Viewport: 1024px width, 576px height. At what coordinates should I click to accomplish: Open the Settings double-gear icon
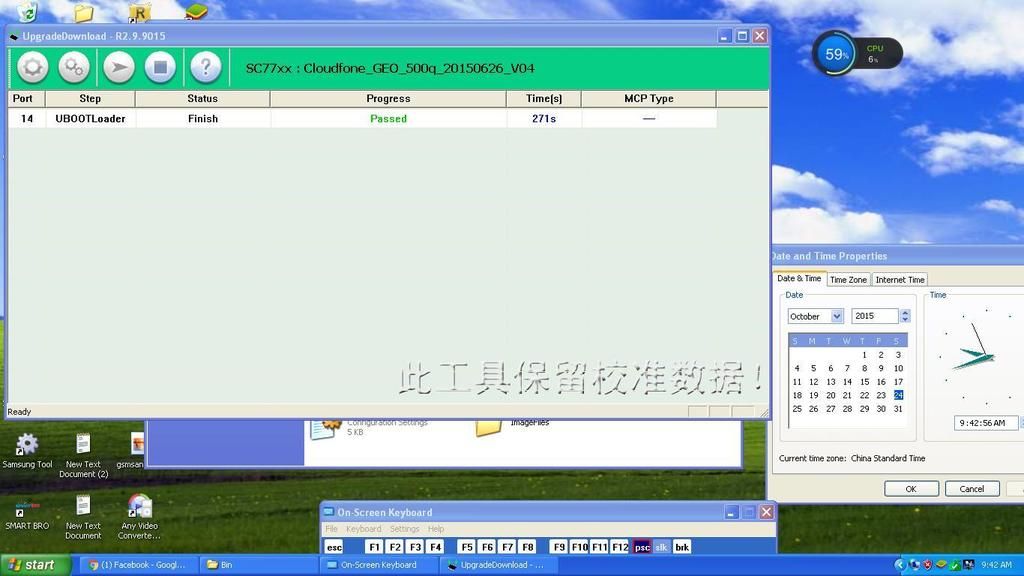coord(74,68)
